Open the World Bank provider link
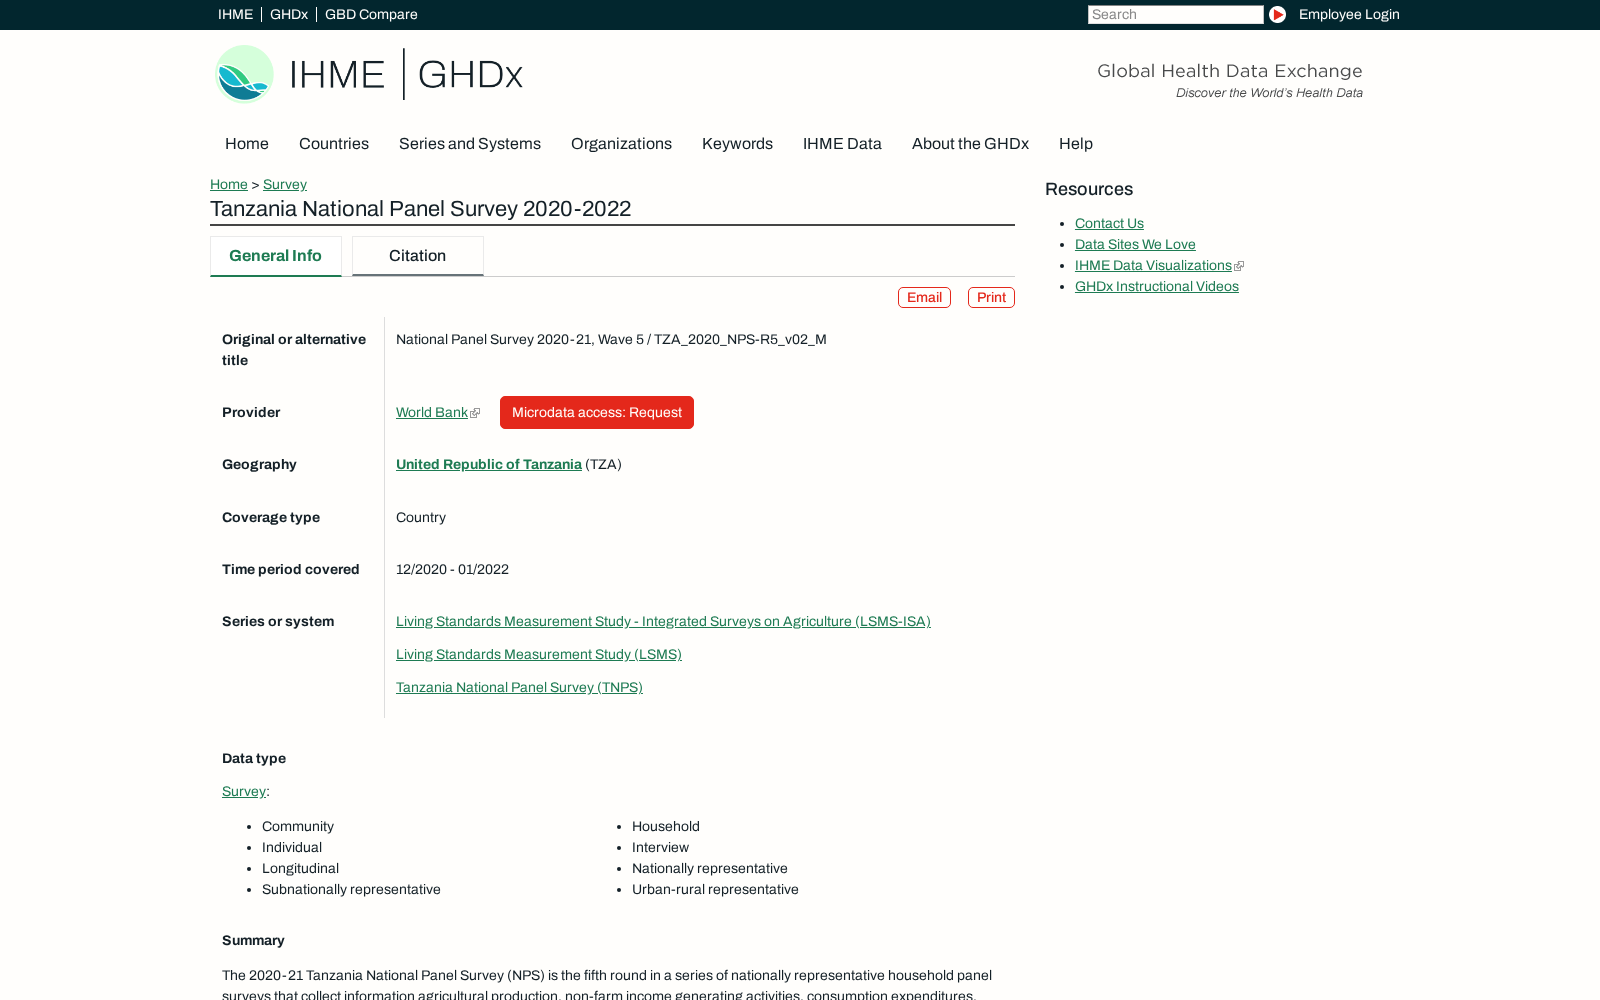The width and height of the screenshot is (1600, 1000). pos(432,413)
